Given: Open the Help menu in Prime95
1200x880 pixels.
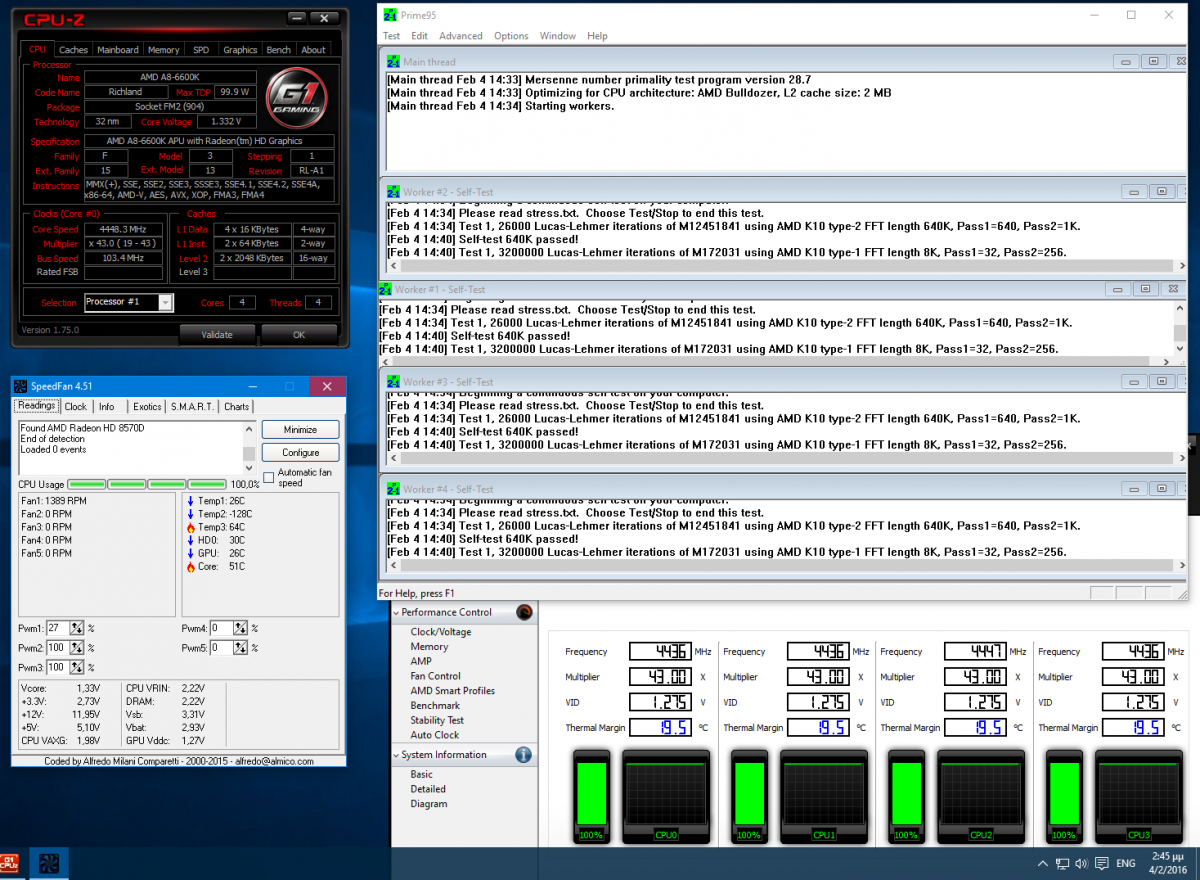Looking at the screenshot, I should 597,36.
